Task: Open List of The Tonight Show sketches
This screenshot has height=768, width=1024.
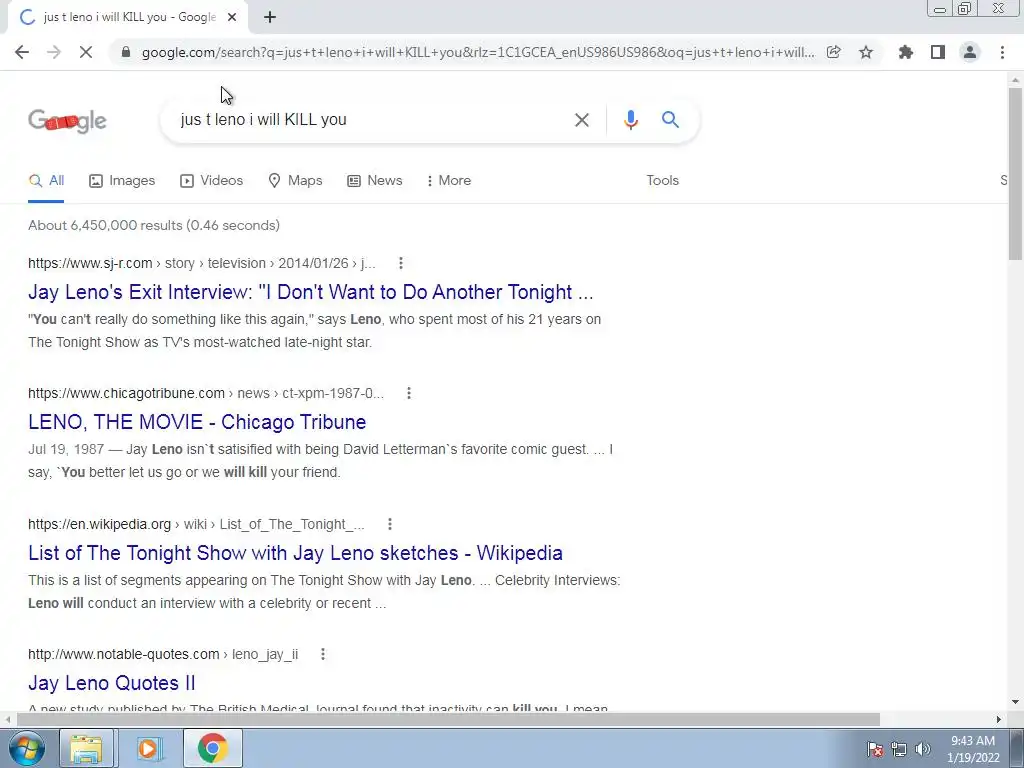Action: pyautogui.click(x=295, y=553)
